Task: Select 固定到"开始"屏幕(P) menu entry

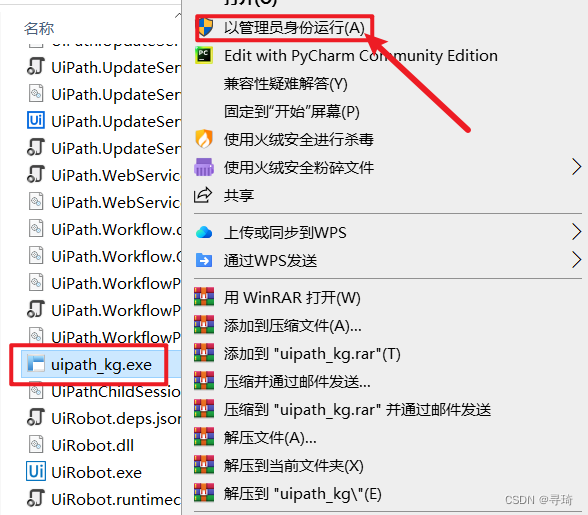Action: 291,112
